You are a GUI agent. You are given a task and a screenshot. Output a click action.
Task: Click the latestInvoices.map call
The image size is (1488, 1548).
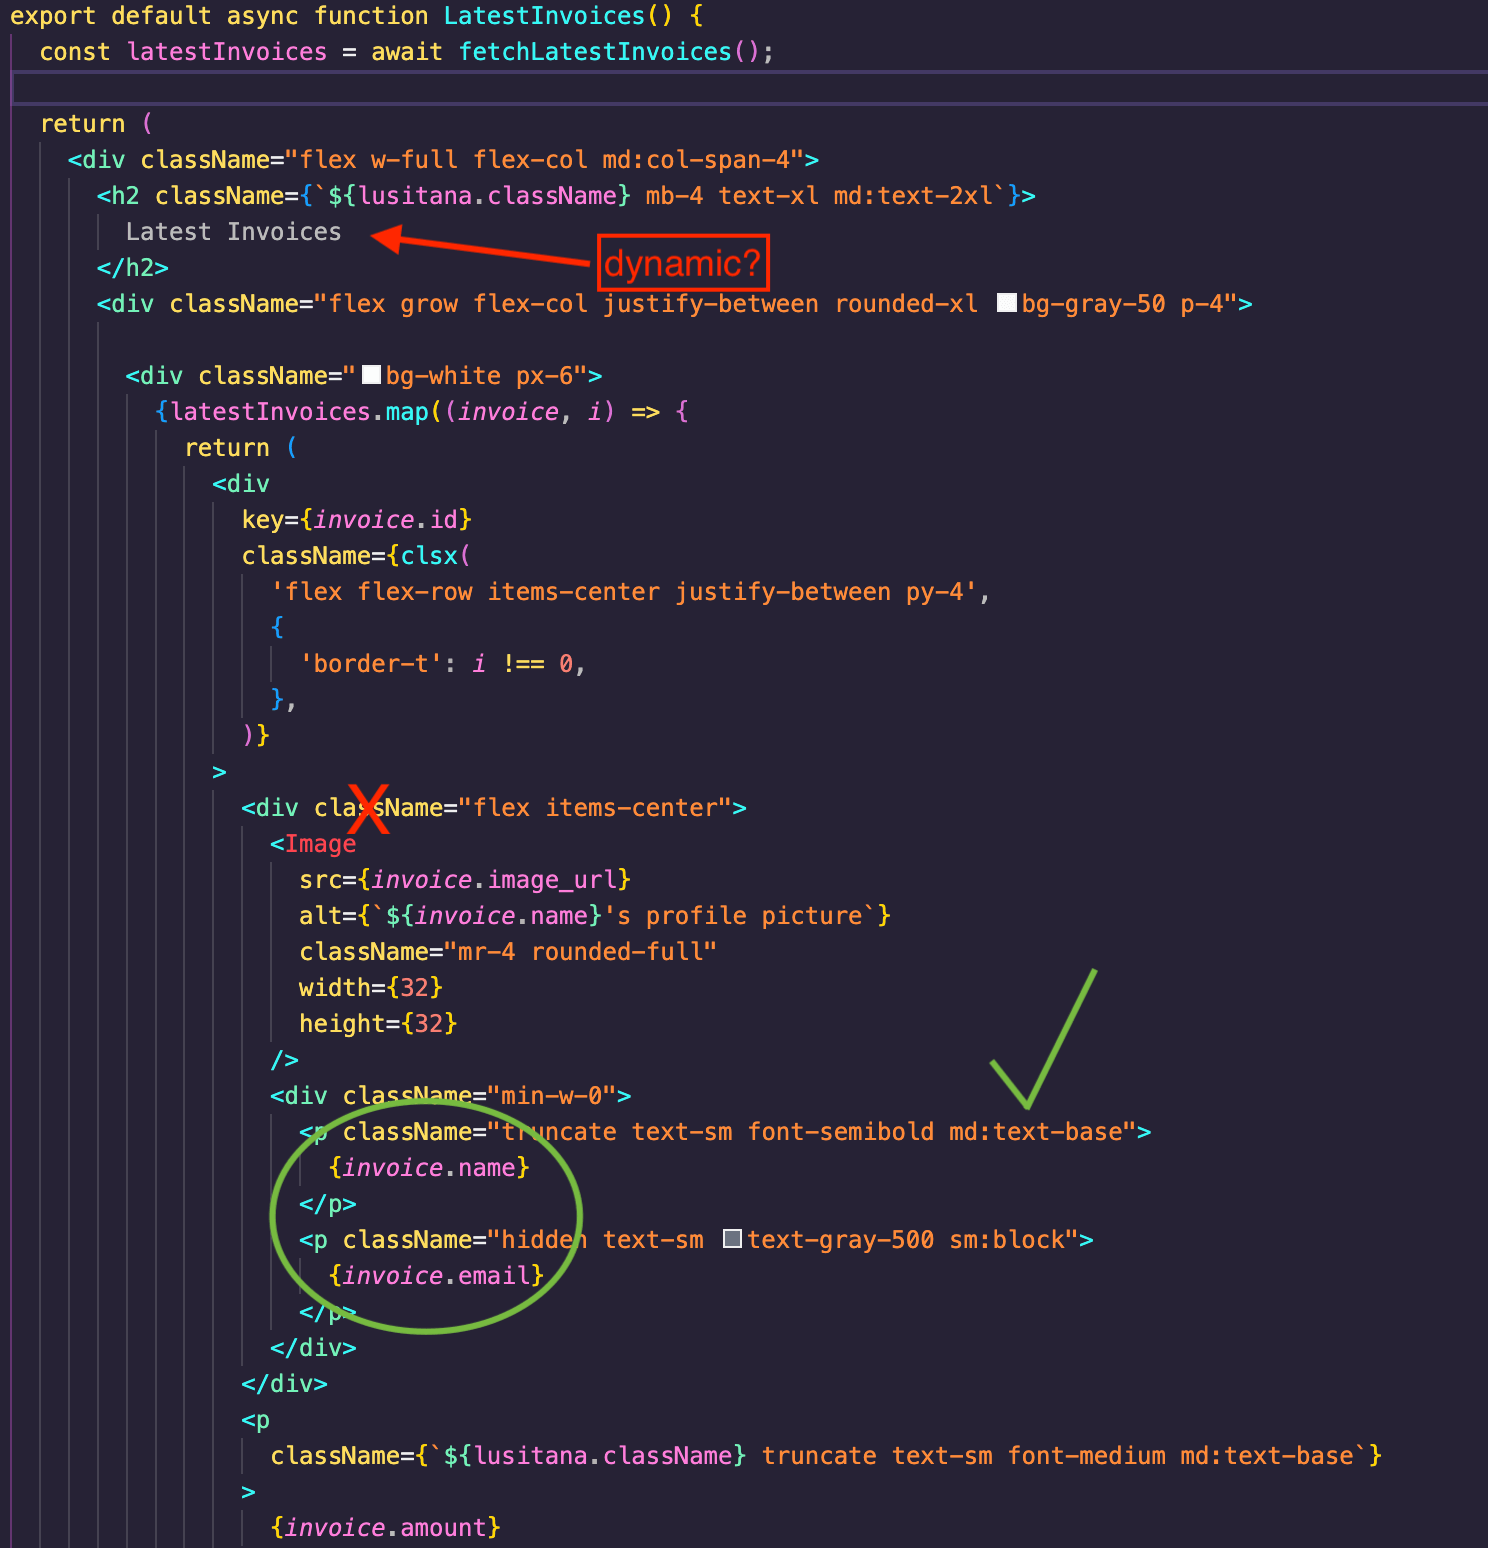300,412
